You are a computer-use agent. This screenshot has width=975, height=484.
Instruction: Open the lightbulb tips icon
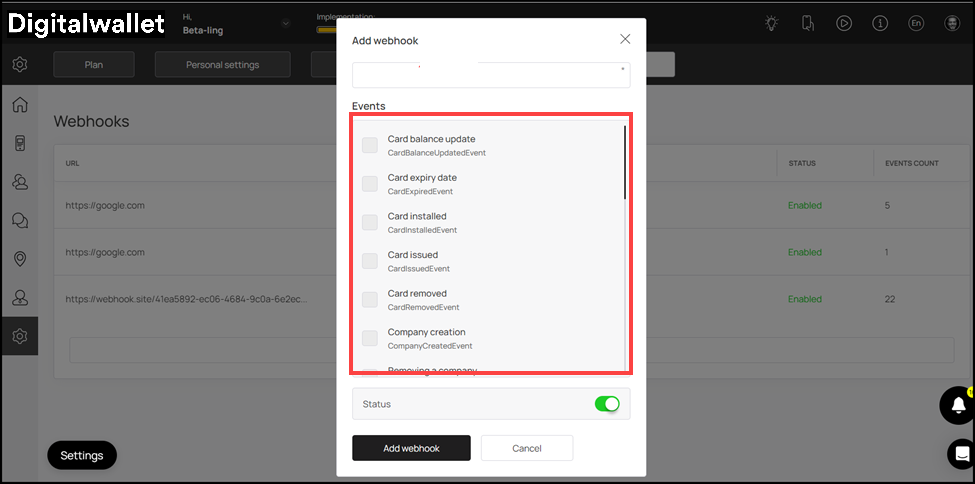pyautogui.click(x=772, y=24)
